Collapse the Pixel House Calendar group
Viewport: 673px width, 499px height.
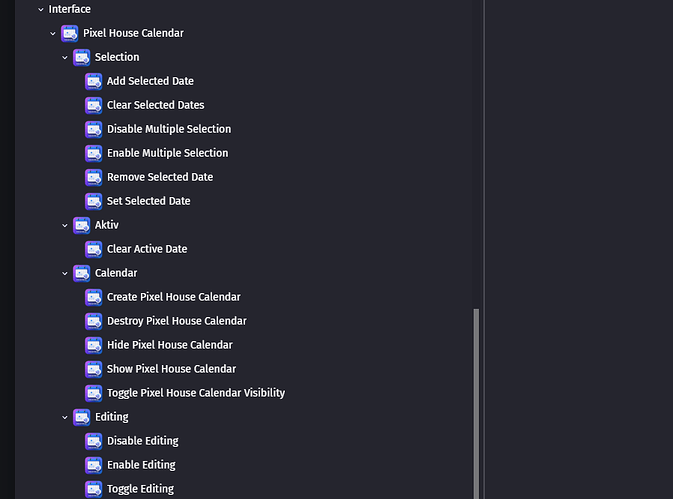[53, 33]
